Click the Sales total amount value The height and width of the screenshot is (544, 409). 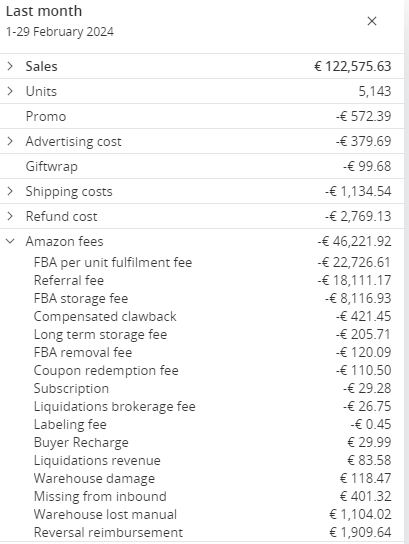pyautogui.click(x=352, y=66)
